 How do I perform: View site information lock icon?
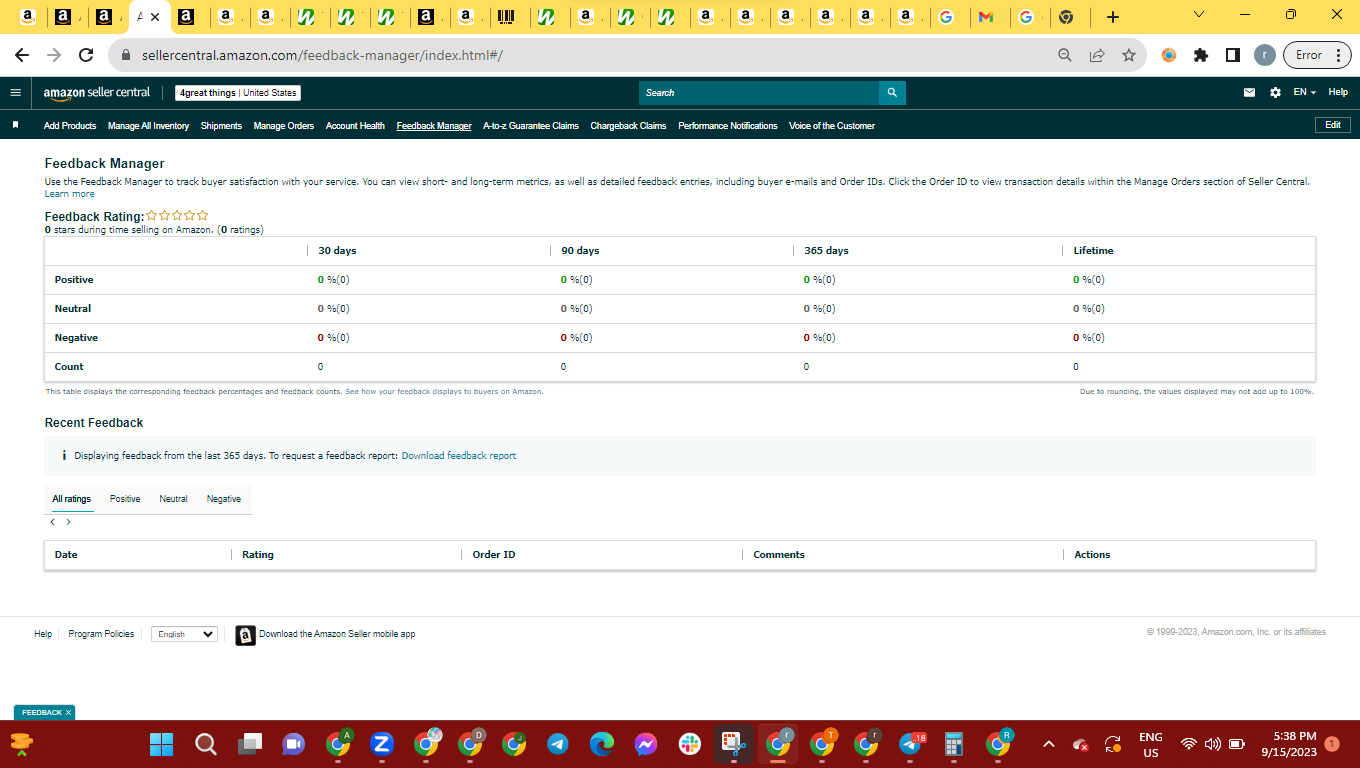[x=126, y=55]
